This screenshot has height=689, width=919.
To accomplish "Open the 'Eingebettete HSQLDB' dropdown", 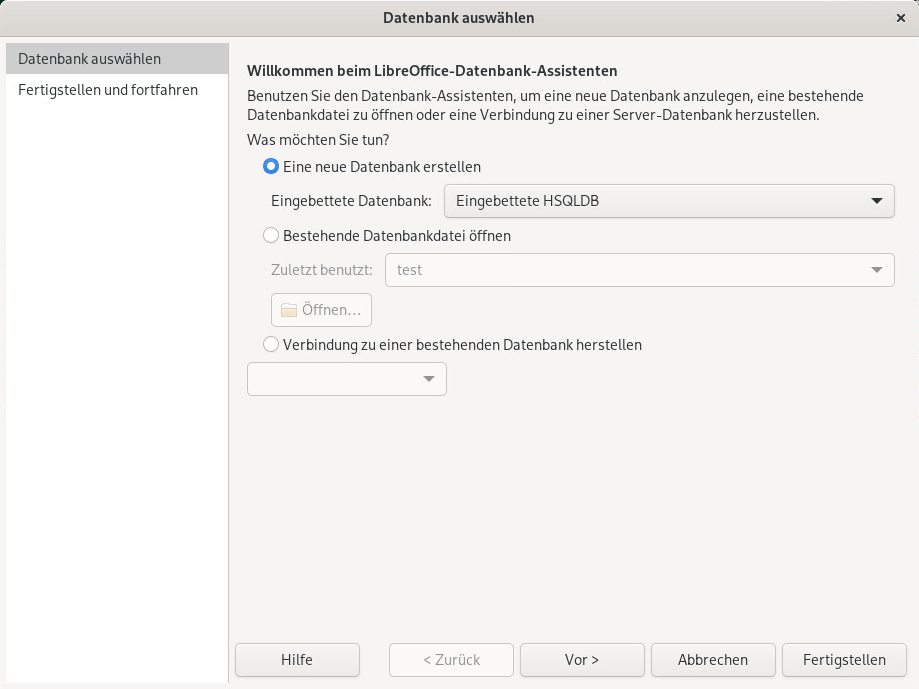I will (669, 201).
